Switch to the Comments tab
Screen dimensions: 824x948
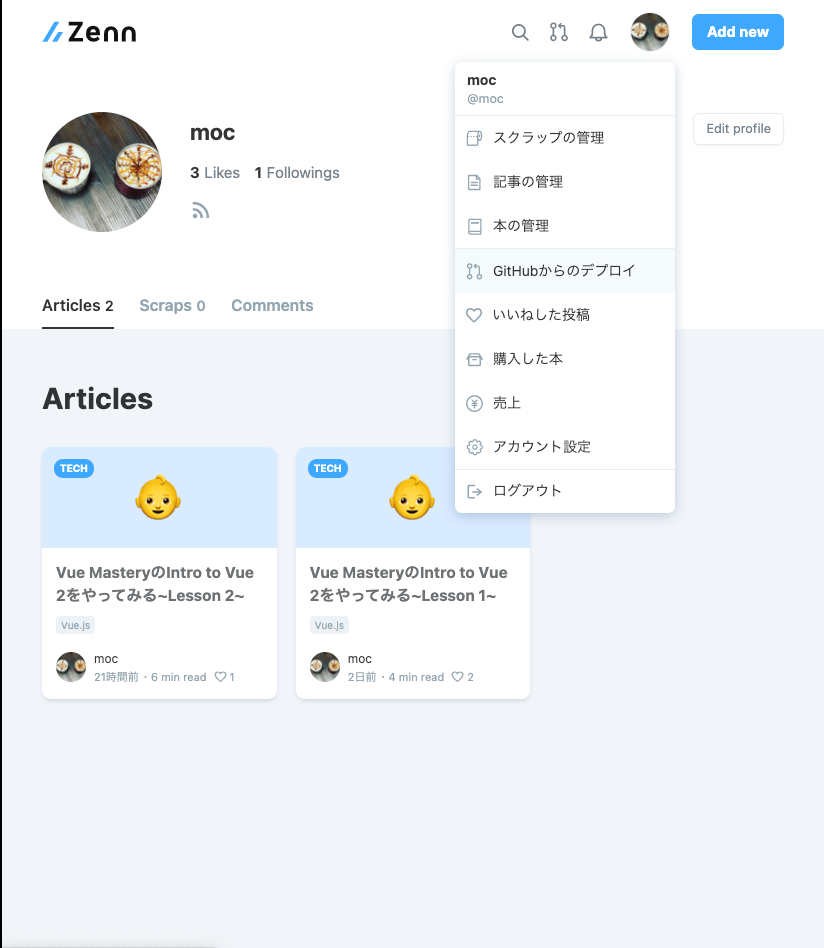[272, 305]
